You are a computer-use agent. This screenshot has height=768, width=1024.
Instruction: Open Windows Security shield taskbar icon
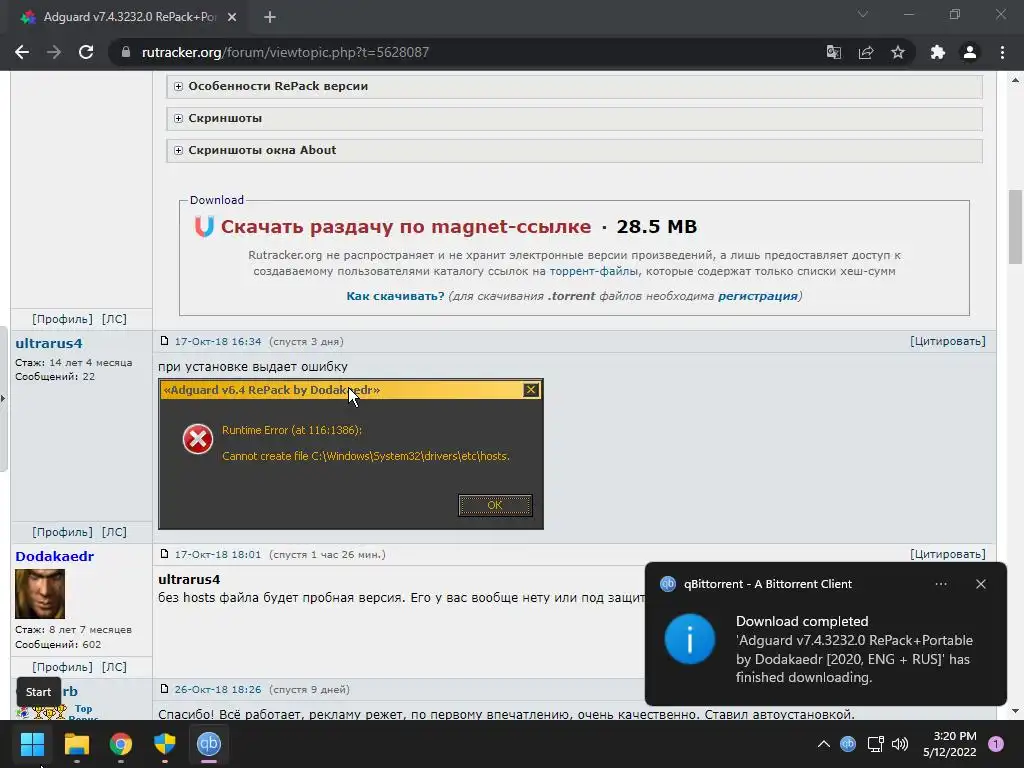(x=165, y=744)
